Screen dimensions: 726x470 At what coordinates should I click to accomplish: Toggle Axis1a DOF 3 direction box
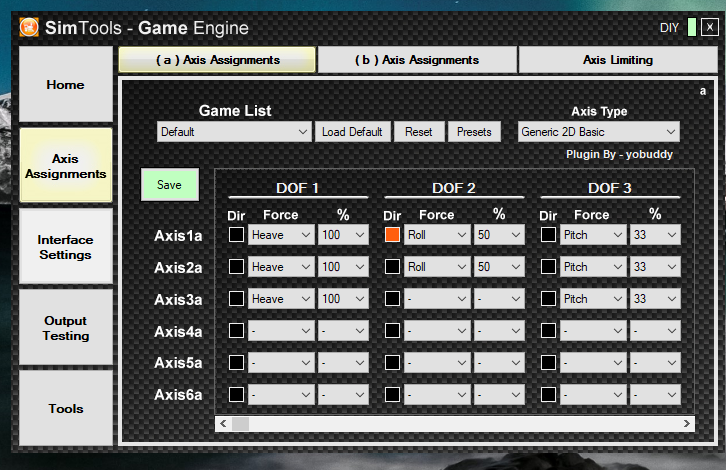[548, 235]
